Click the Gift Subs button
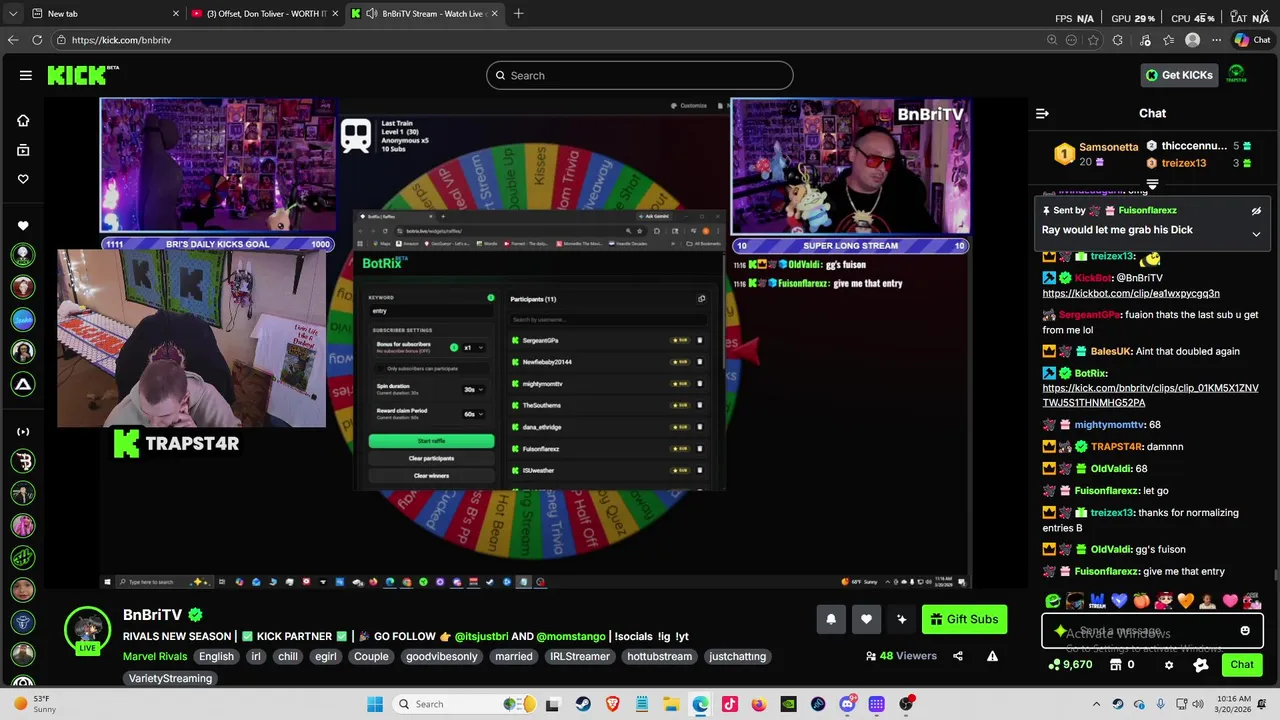Screen dimensions: 1280x720 pos(964,619)
